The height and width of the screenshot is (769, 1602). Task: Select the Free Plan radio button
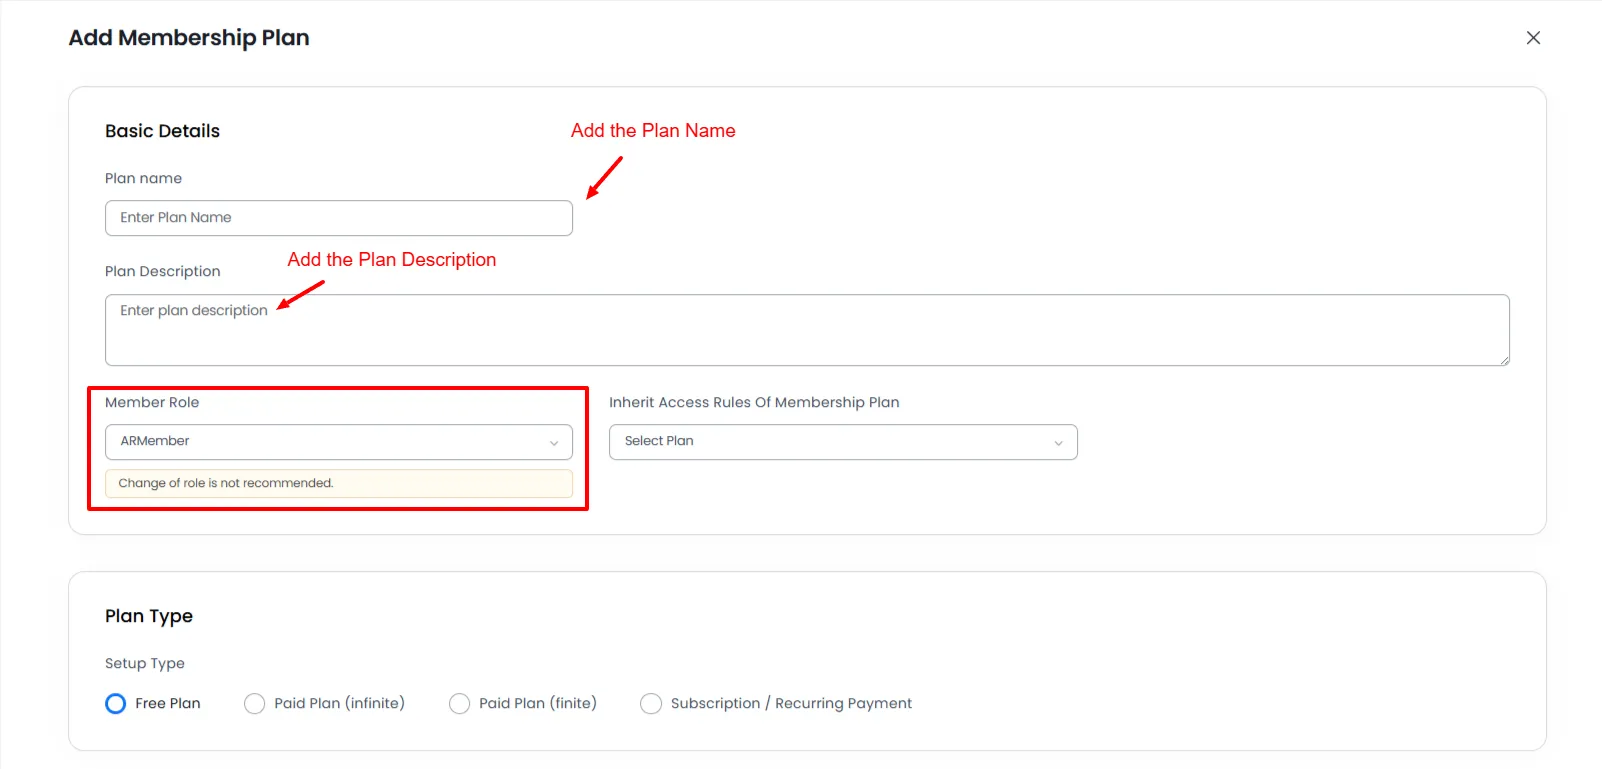tap(116, 704)
